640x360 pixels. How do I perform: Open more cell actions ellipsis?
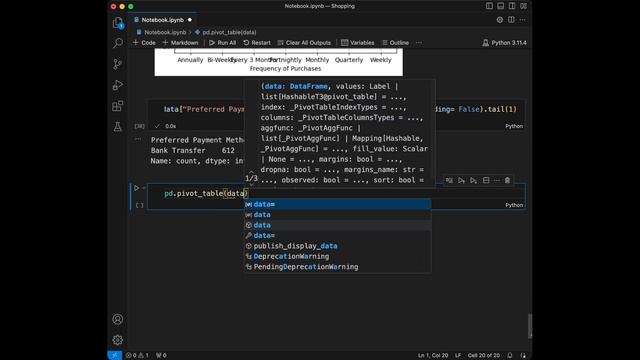[x=497, y=180]
